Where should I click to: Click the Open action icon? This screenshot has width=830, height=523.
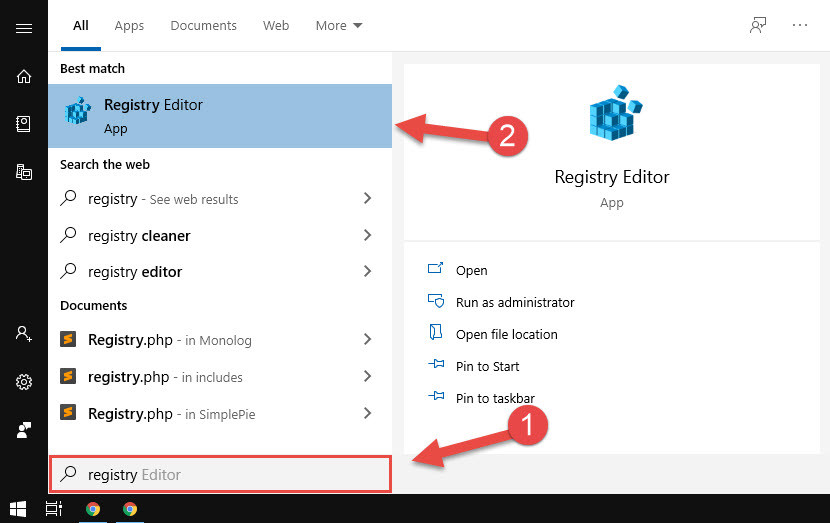[435, 268]
